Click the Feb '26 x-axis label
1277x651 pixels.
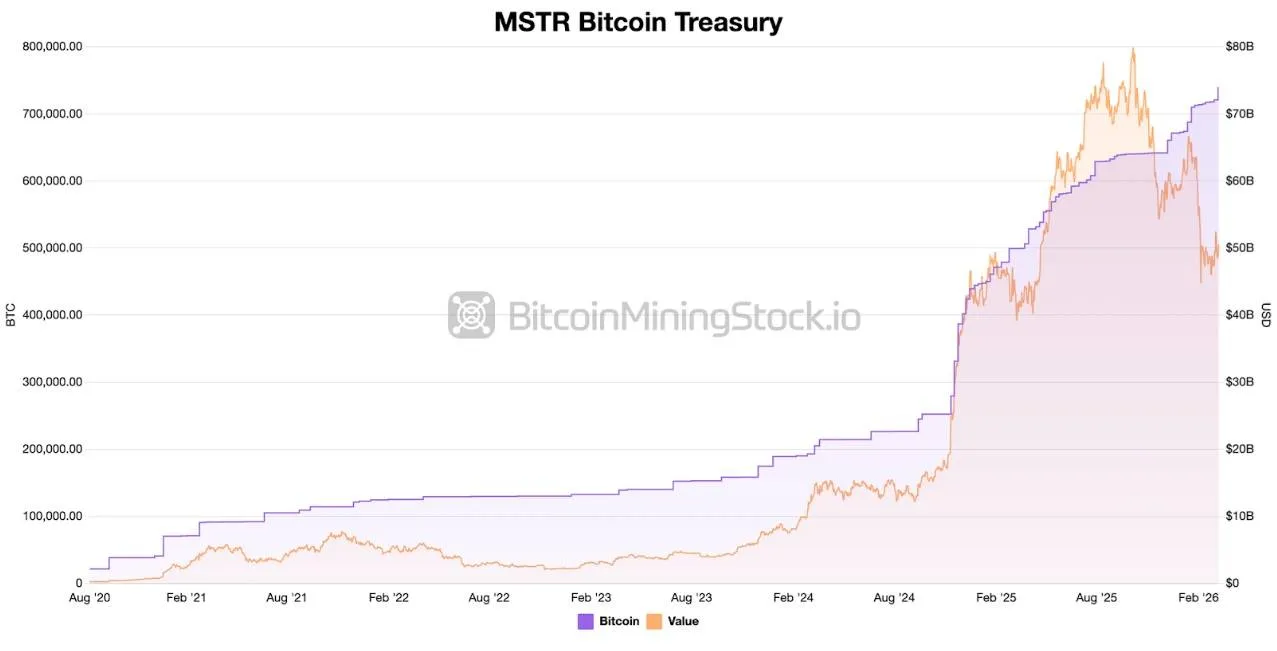point(1198,598)
